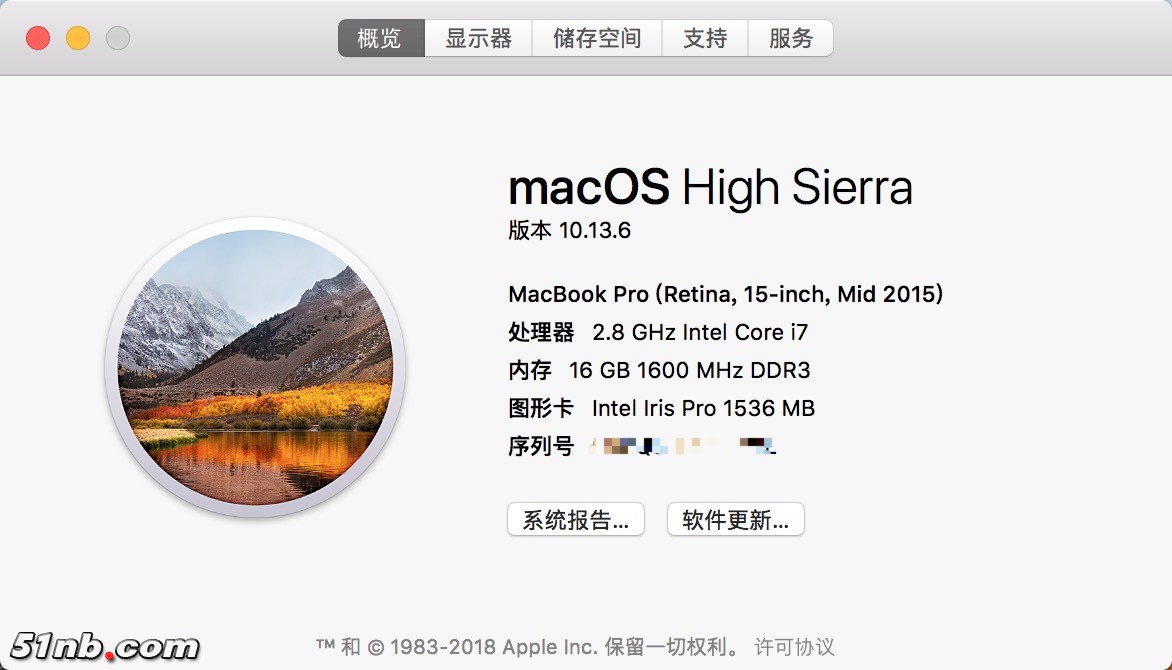The image size is (1172, 670).
Task: Click the macOS High Sierra mountain icon
Action: [255, 367]
